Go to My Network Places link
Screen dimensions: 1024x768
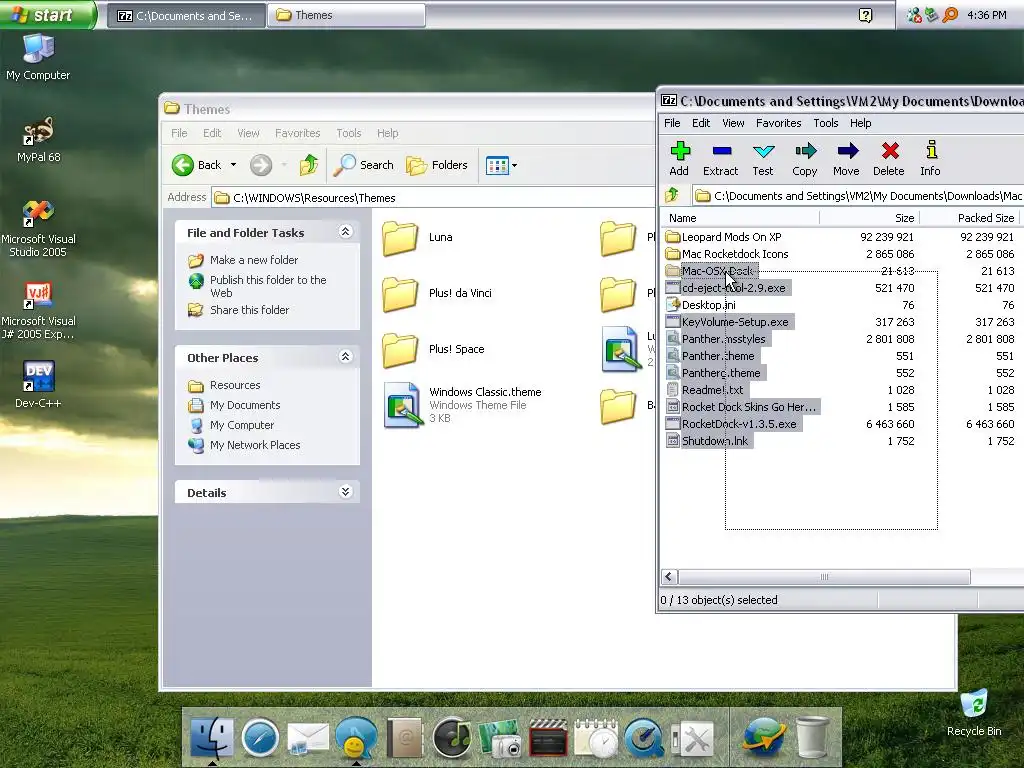click(x=255, y=445)
